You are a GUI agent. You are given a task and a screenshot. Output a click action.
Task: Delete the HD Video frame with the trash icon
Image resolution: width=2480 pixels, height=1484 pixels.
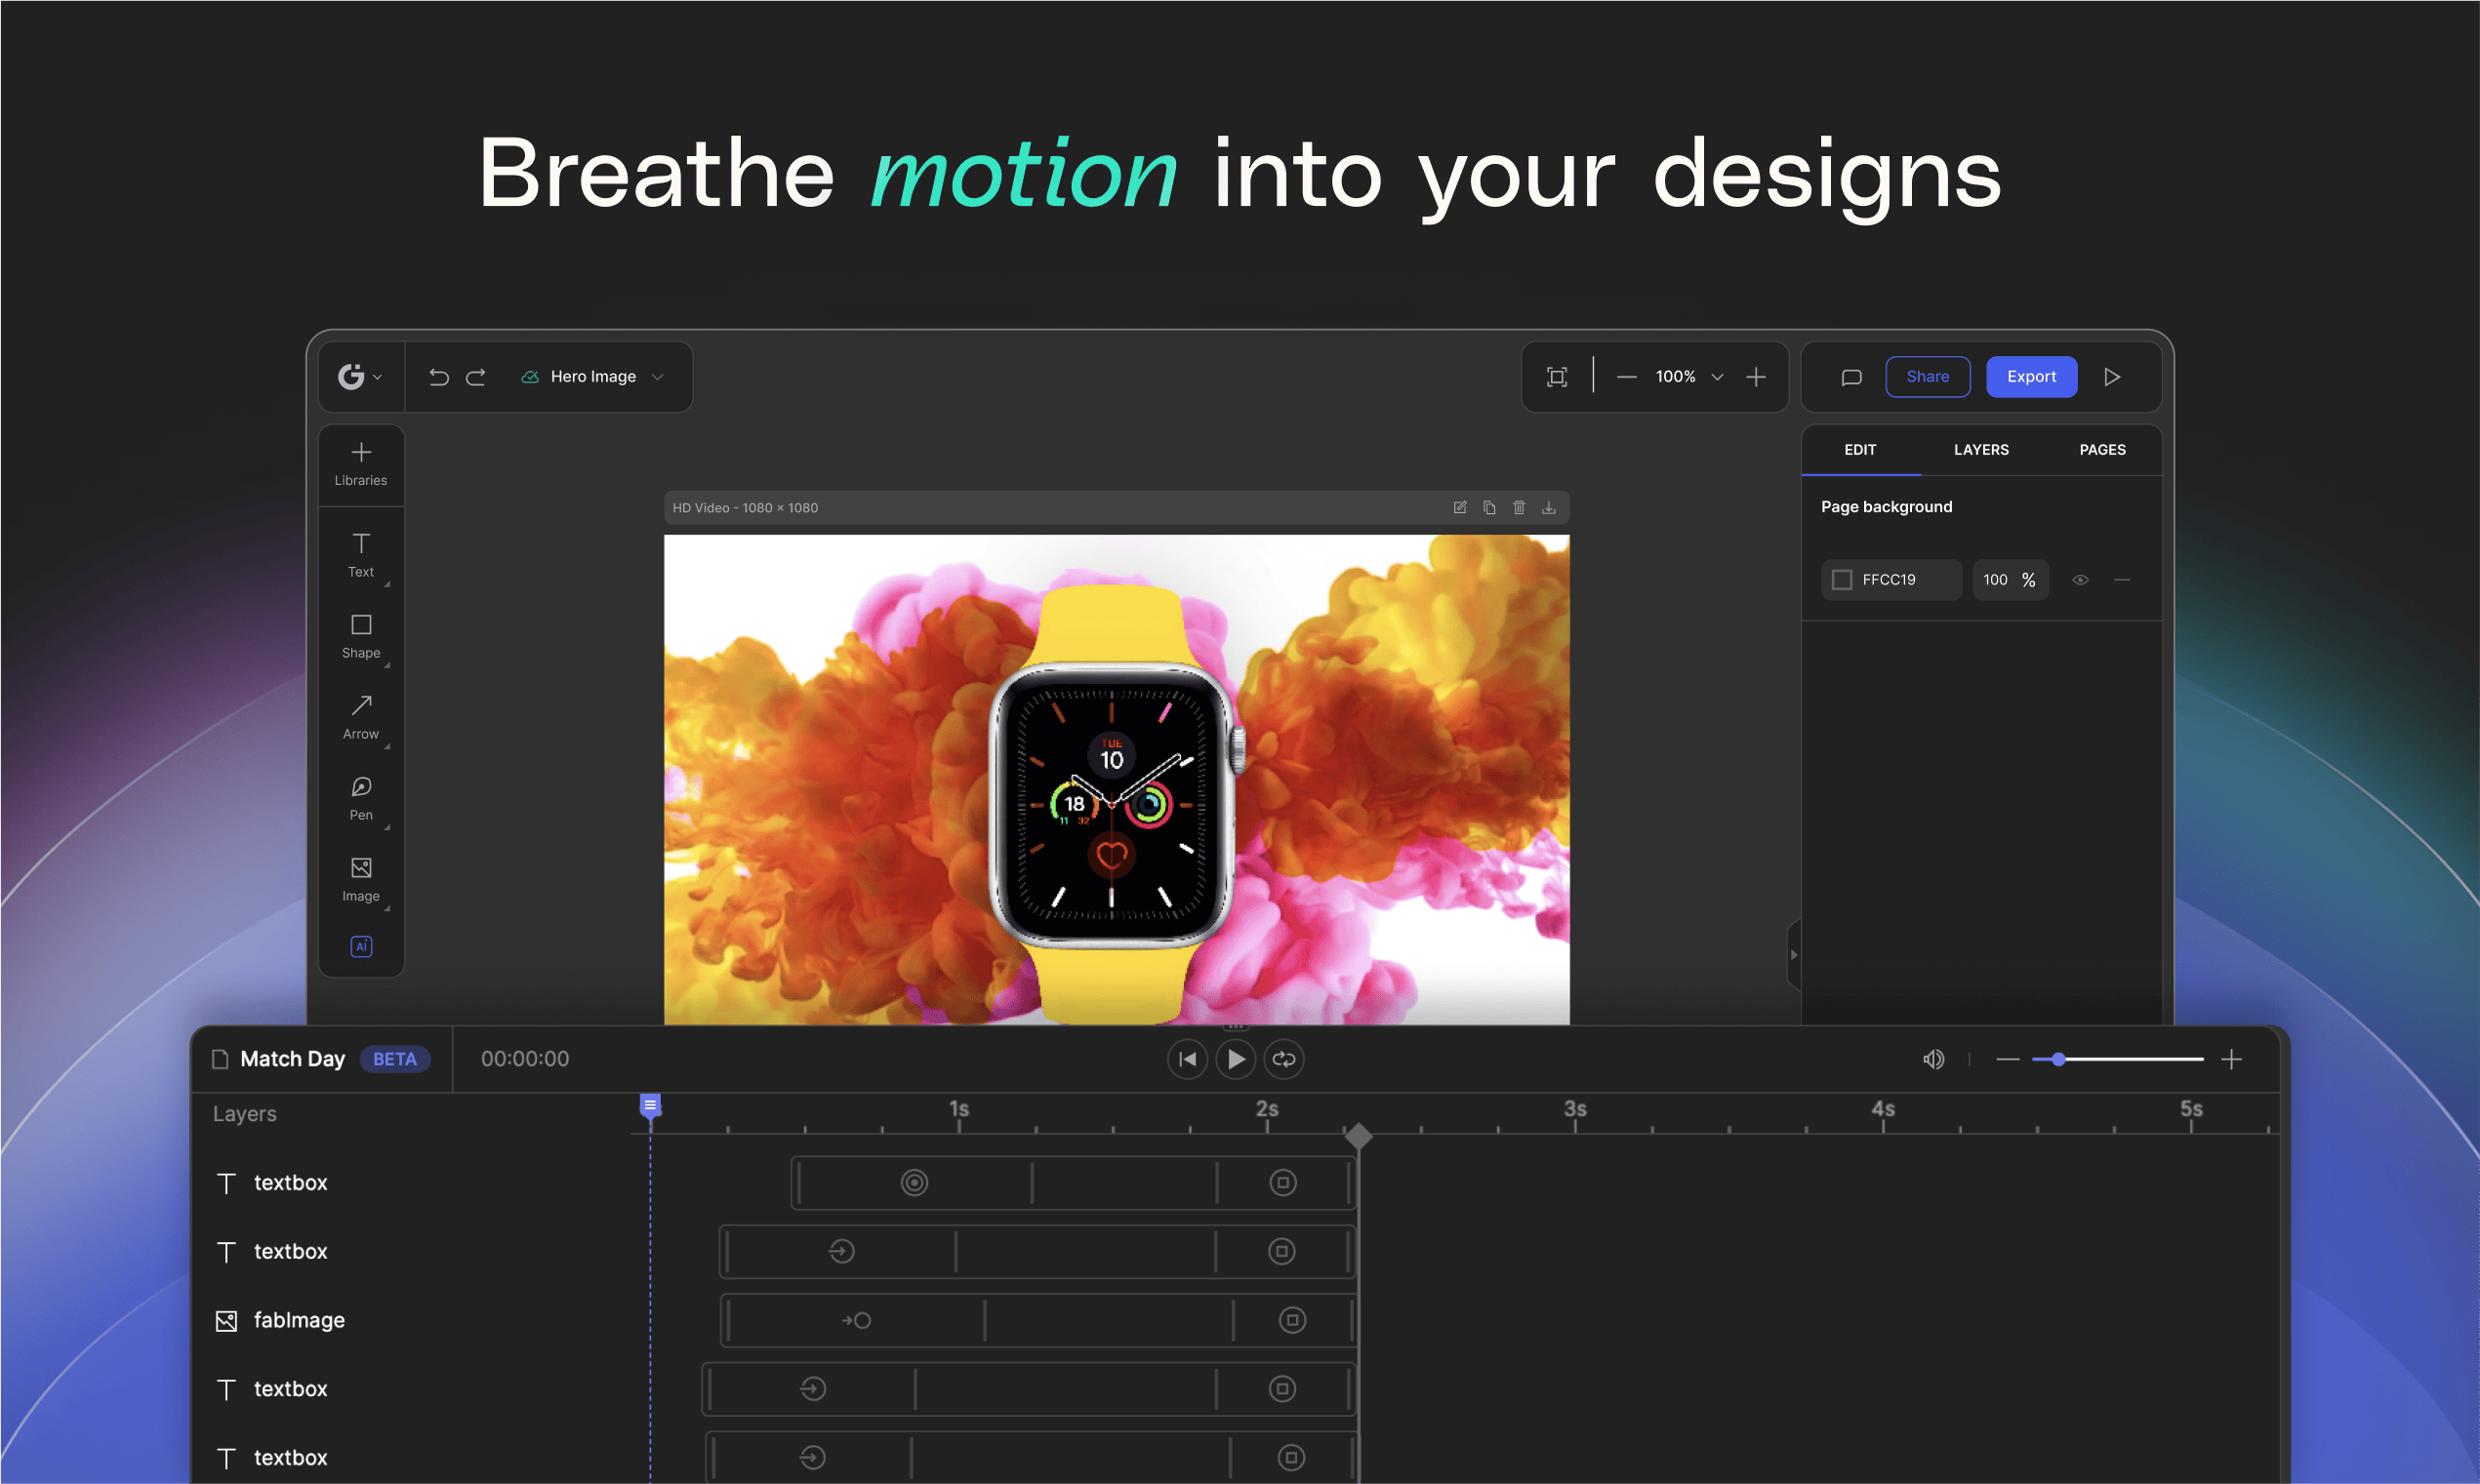tap(1519, 508)
